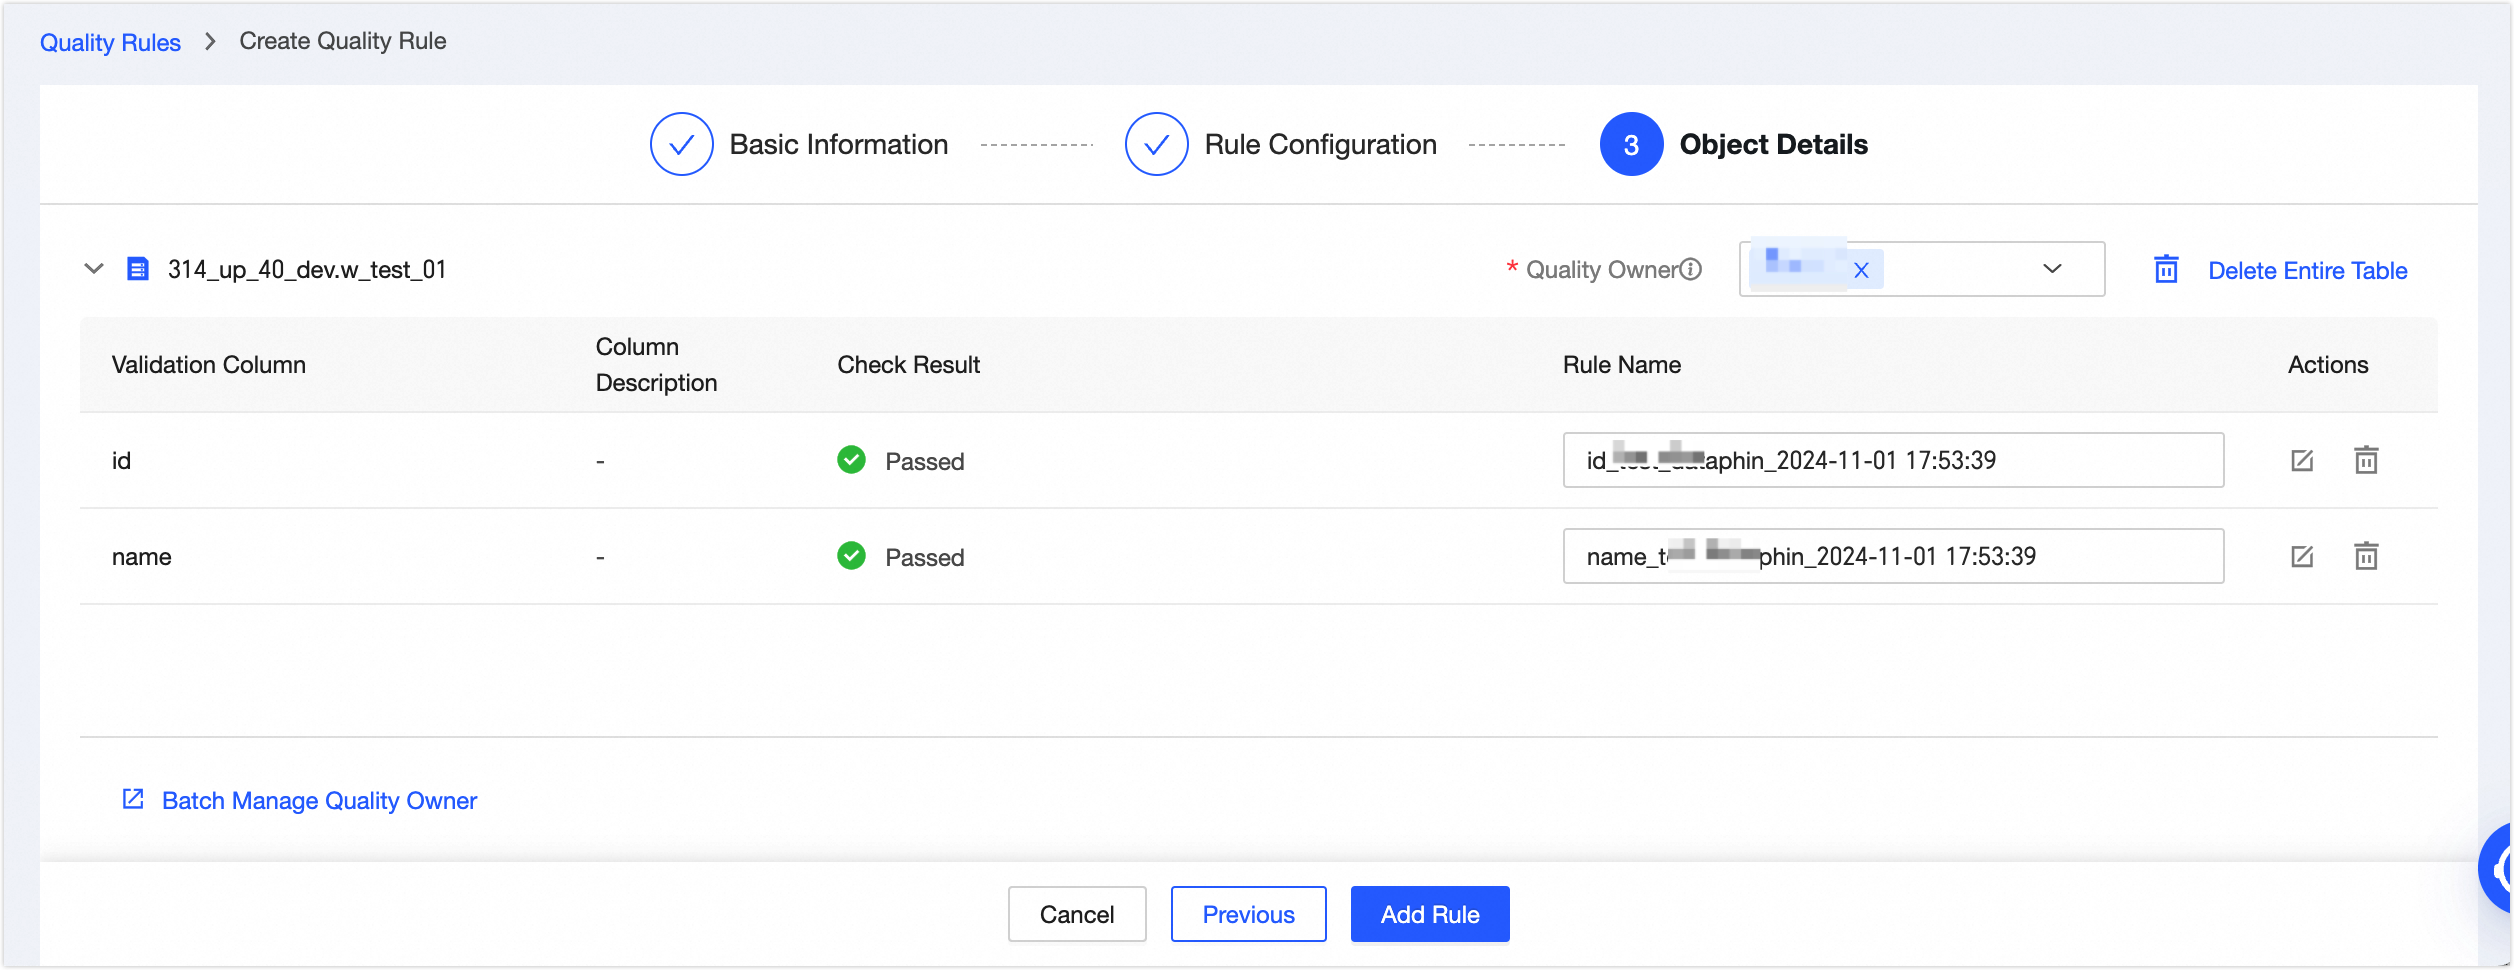Click the Quality Owner info icon
This screenshot has width=2514, height=970.
point(1691,269)
